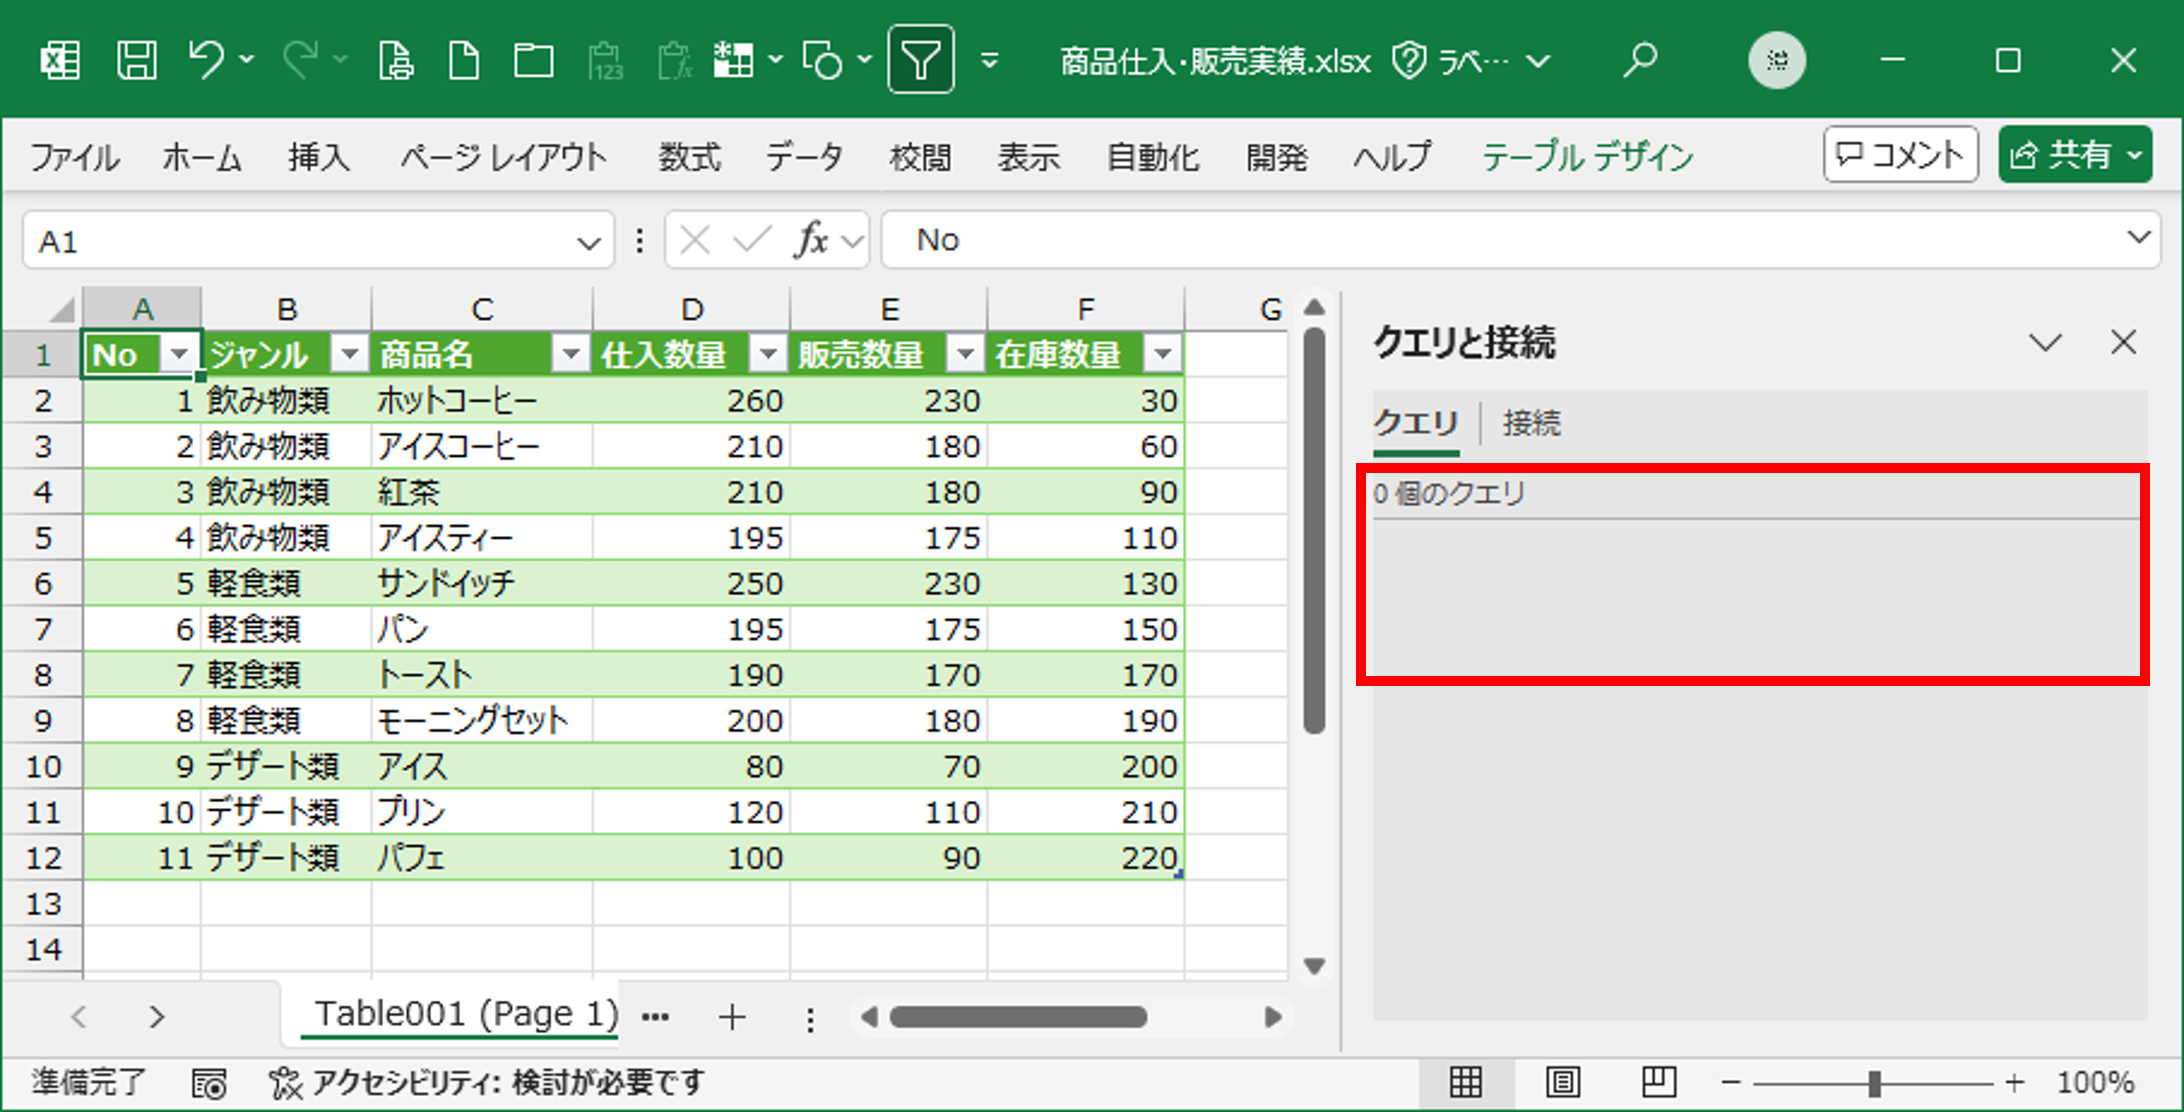Click the Filter funnel icon in toolbar

tap(920, 61)
